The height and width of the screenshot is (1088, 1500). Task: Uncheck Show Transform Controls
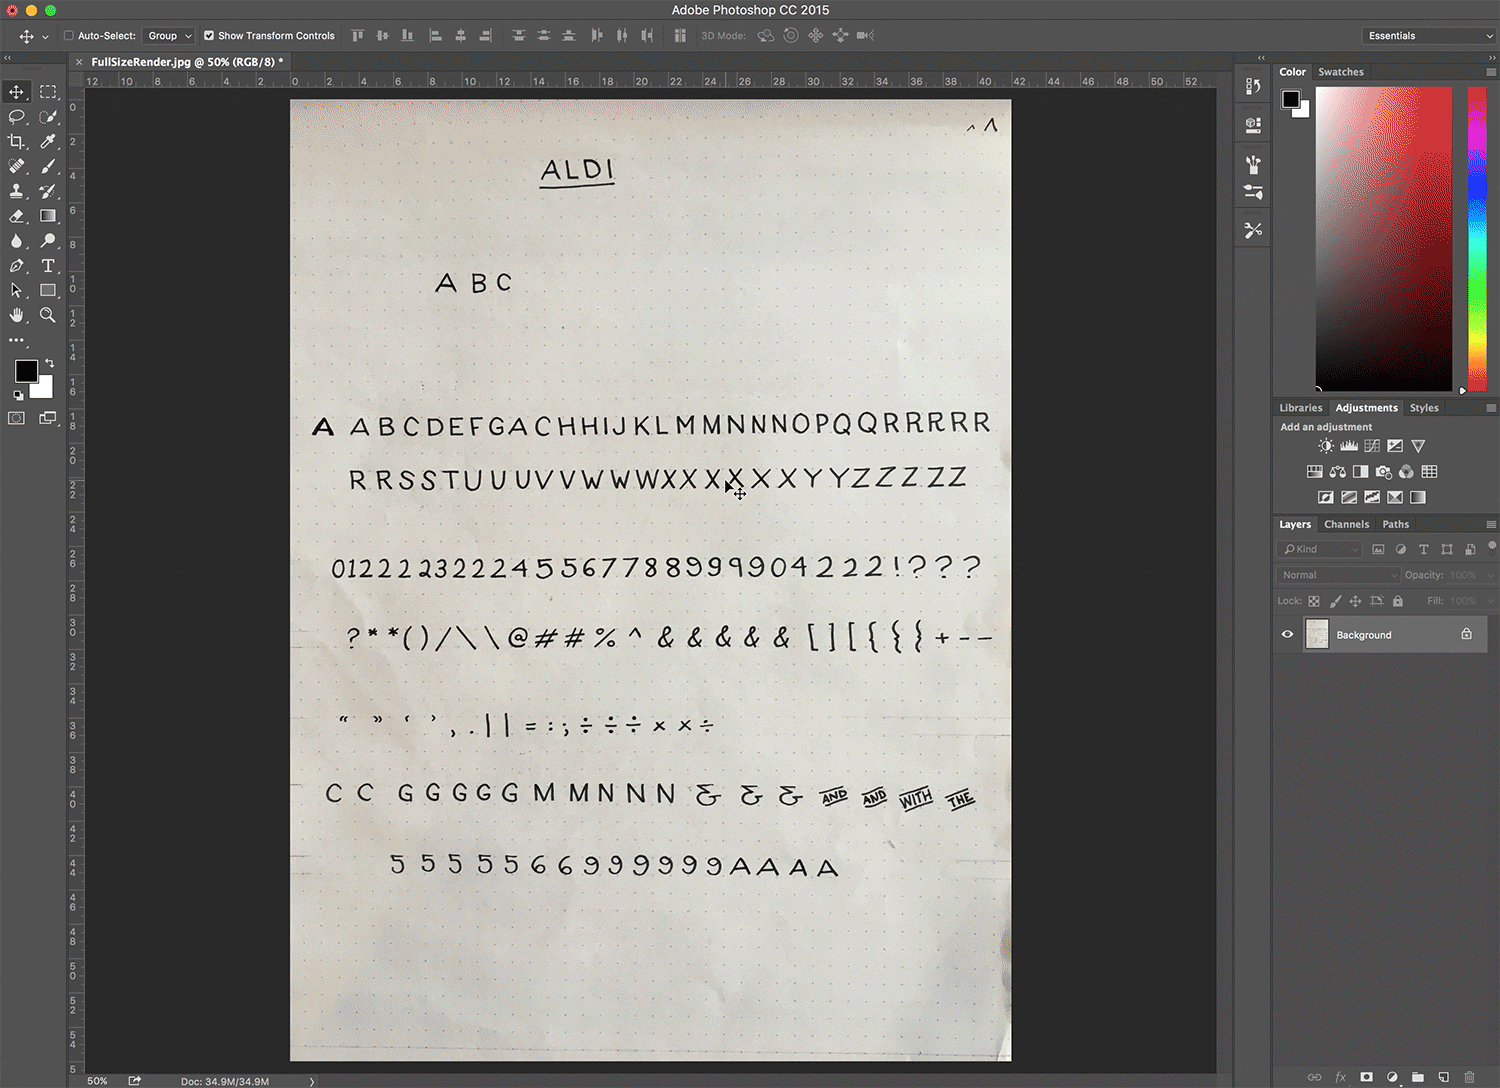coord(209,35)
